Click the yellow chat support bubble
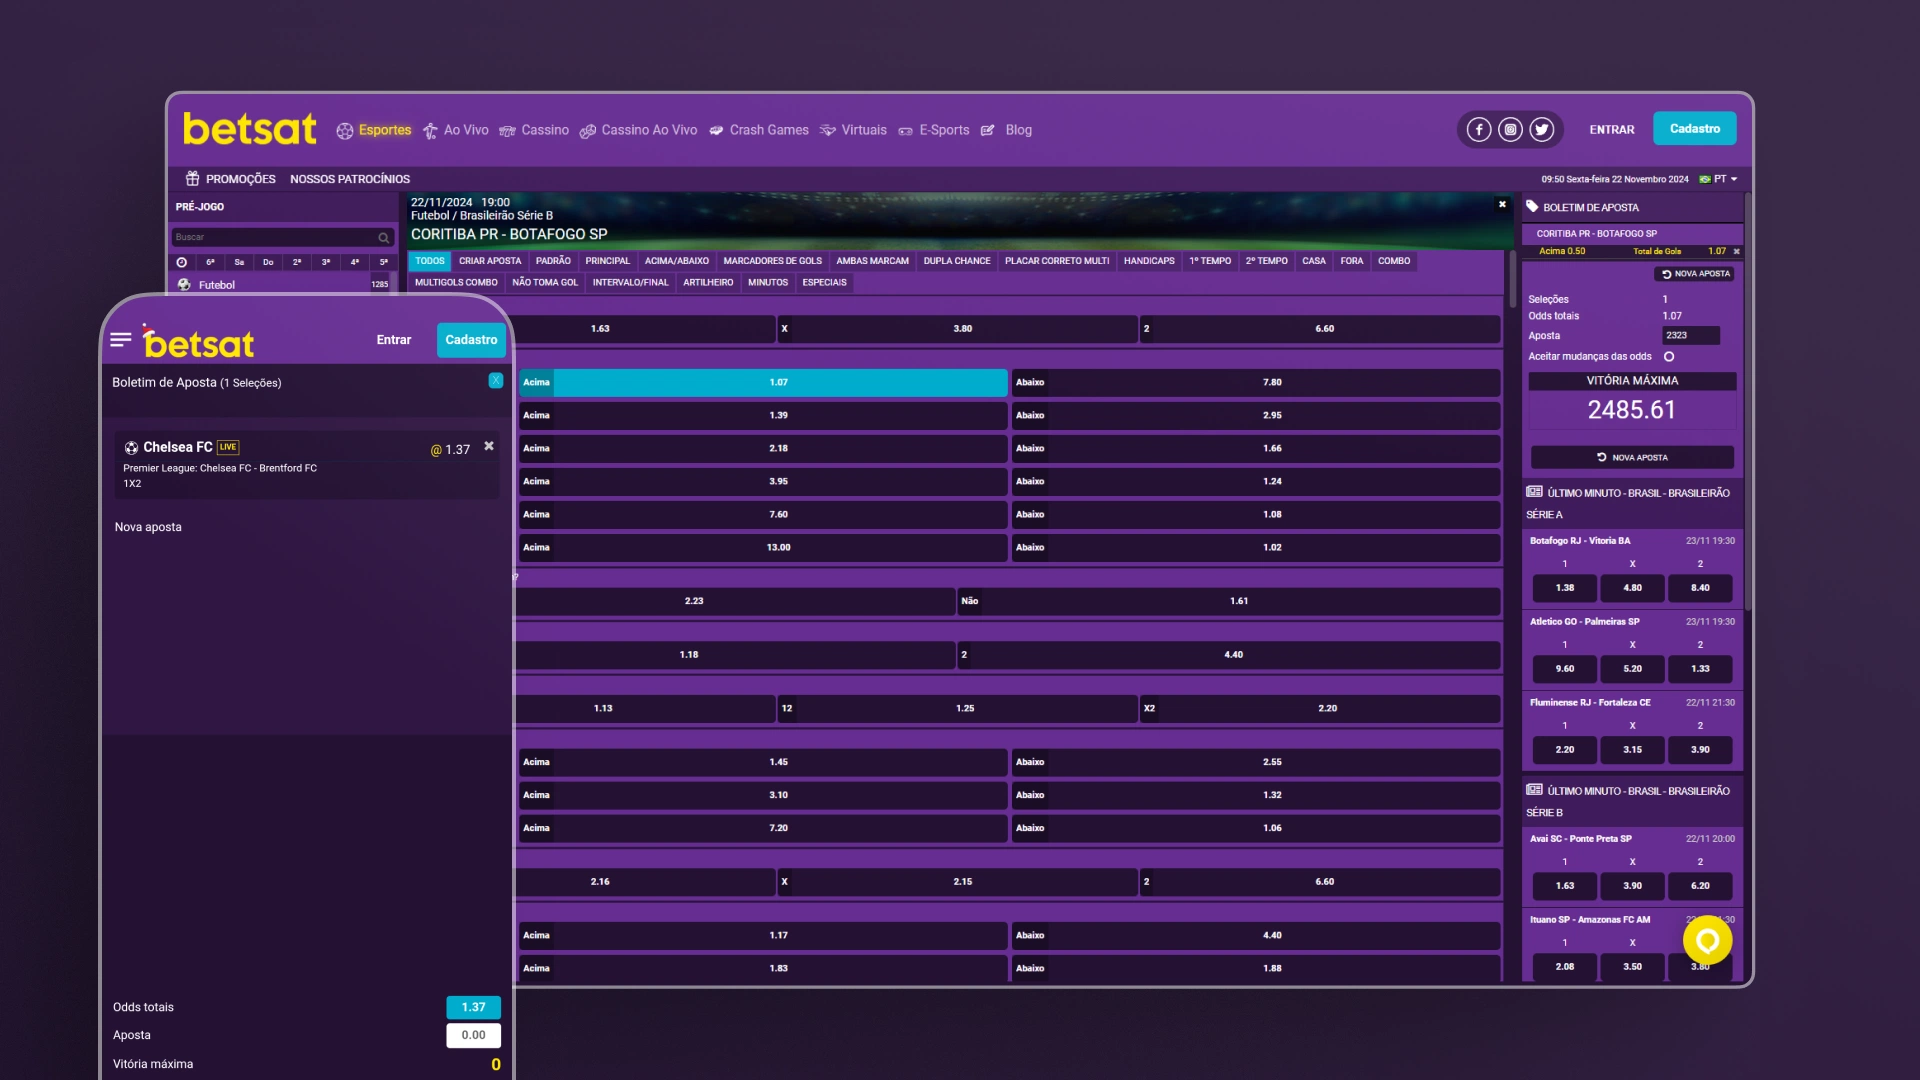Viewport: 1920px width, 1080px height. click(x=1707, y=940)
